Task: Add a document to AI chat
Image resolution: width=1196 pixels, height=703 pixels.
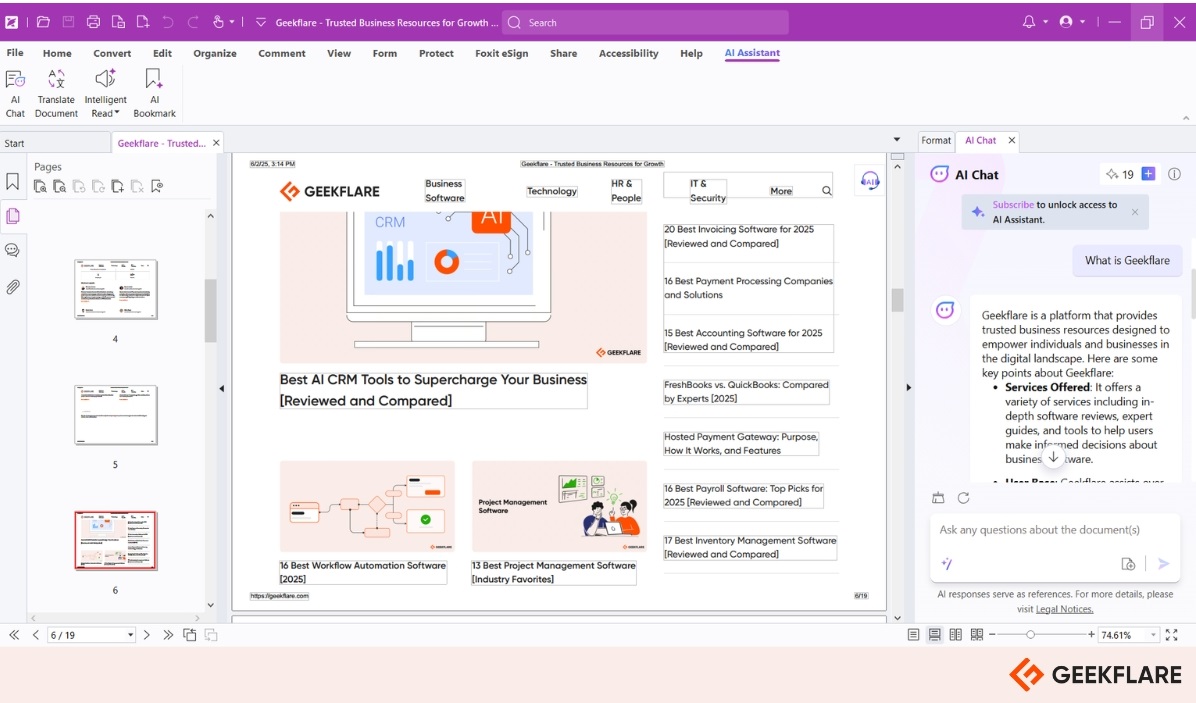Action: 1128,563
